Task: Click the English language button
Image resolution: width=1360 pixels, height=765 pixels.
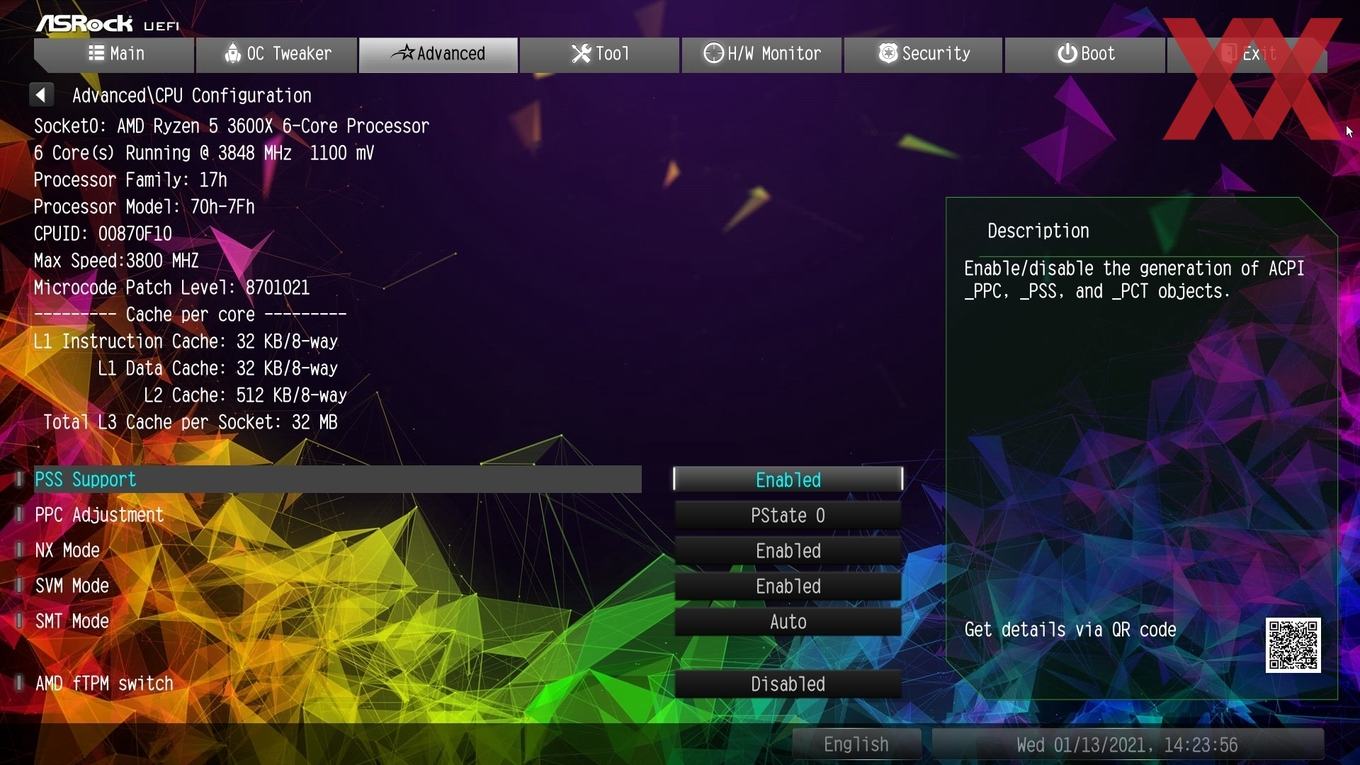Action: point(856,744)
